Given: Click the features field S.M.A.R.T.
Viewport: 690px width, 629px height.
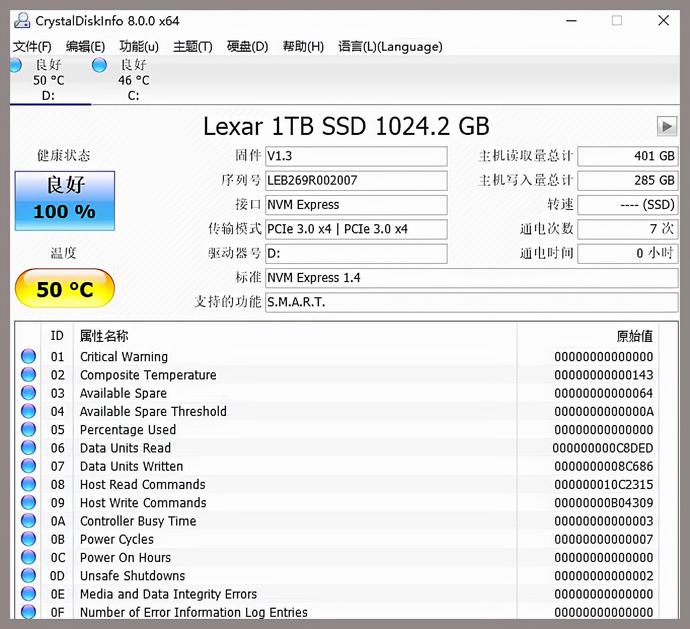Looking at the screenshot, I should point(471,303).
